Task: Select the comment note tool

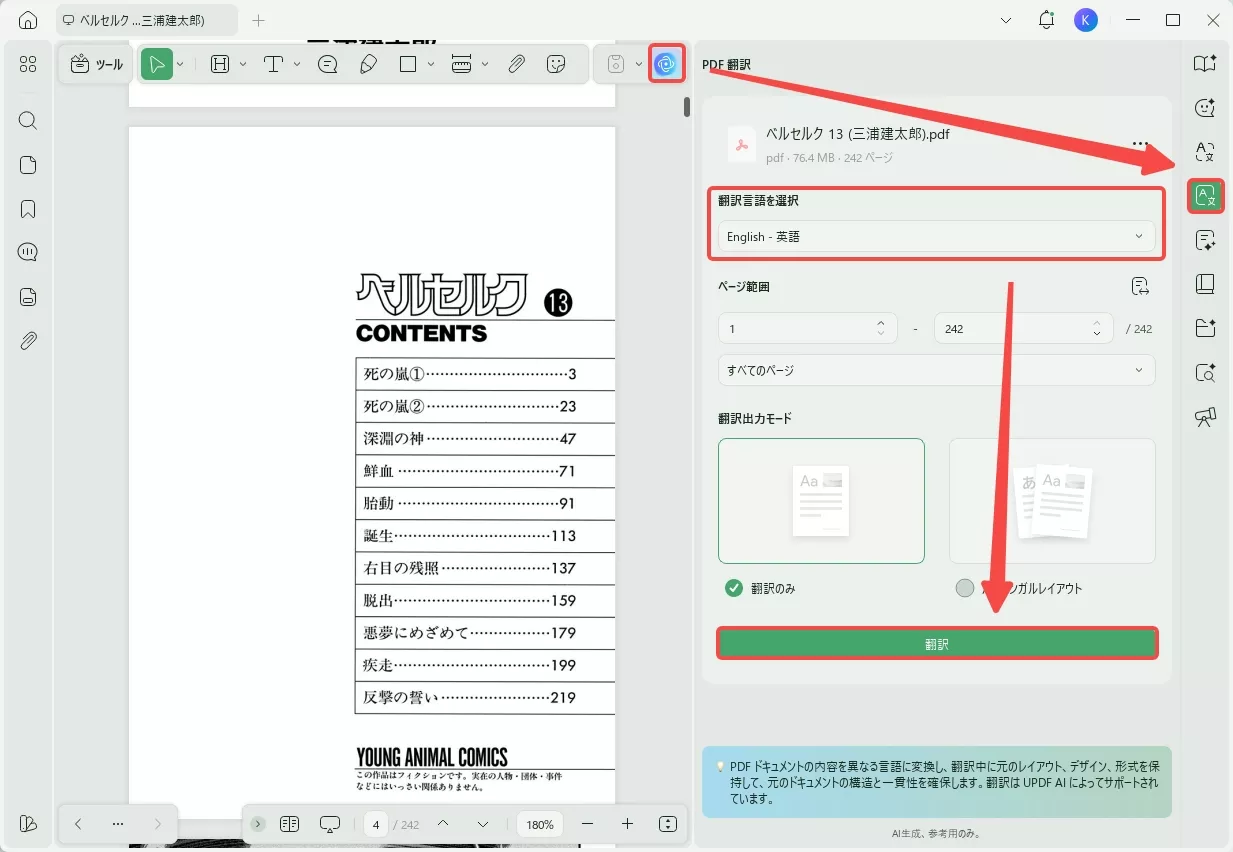Action: pyautogui.click(x=327, y=65)
